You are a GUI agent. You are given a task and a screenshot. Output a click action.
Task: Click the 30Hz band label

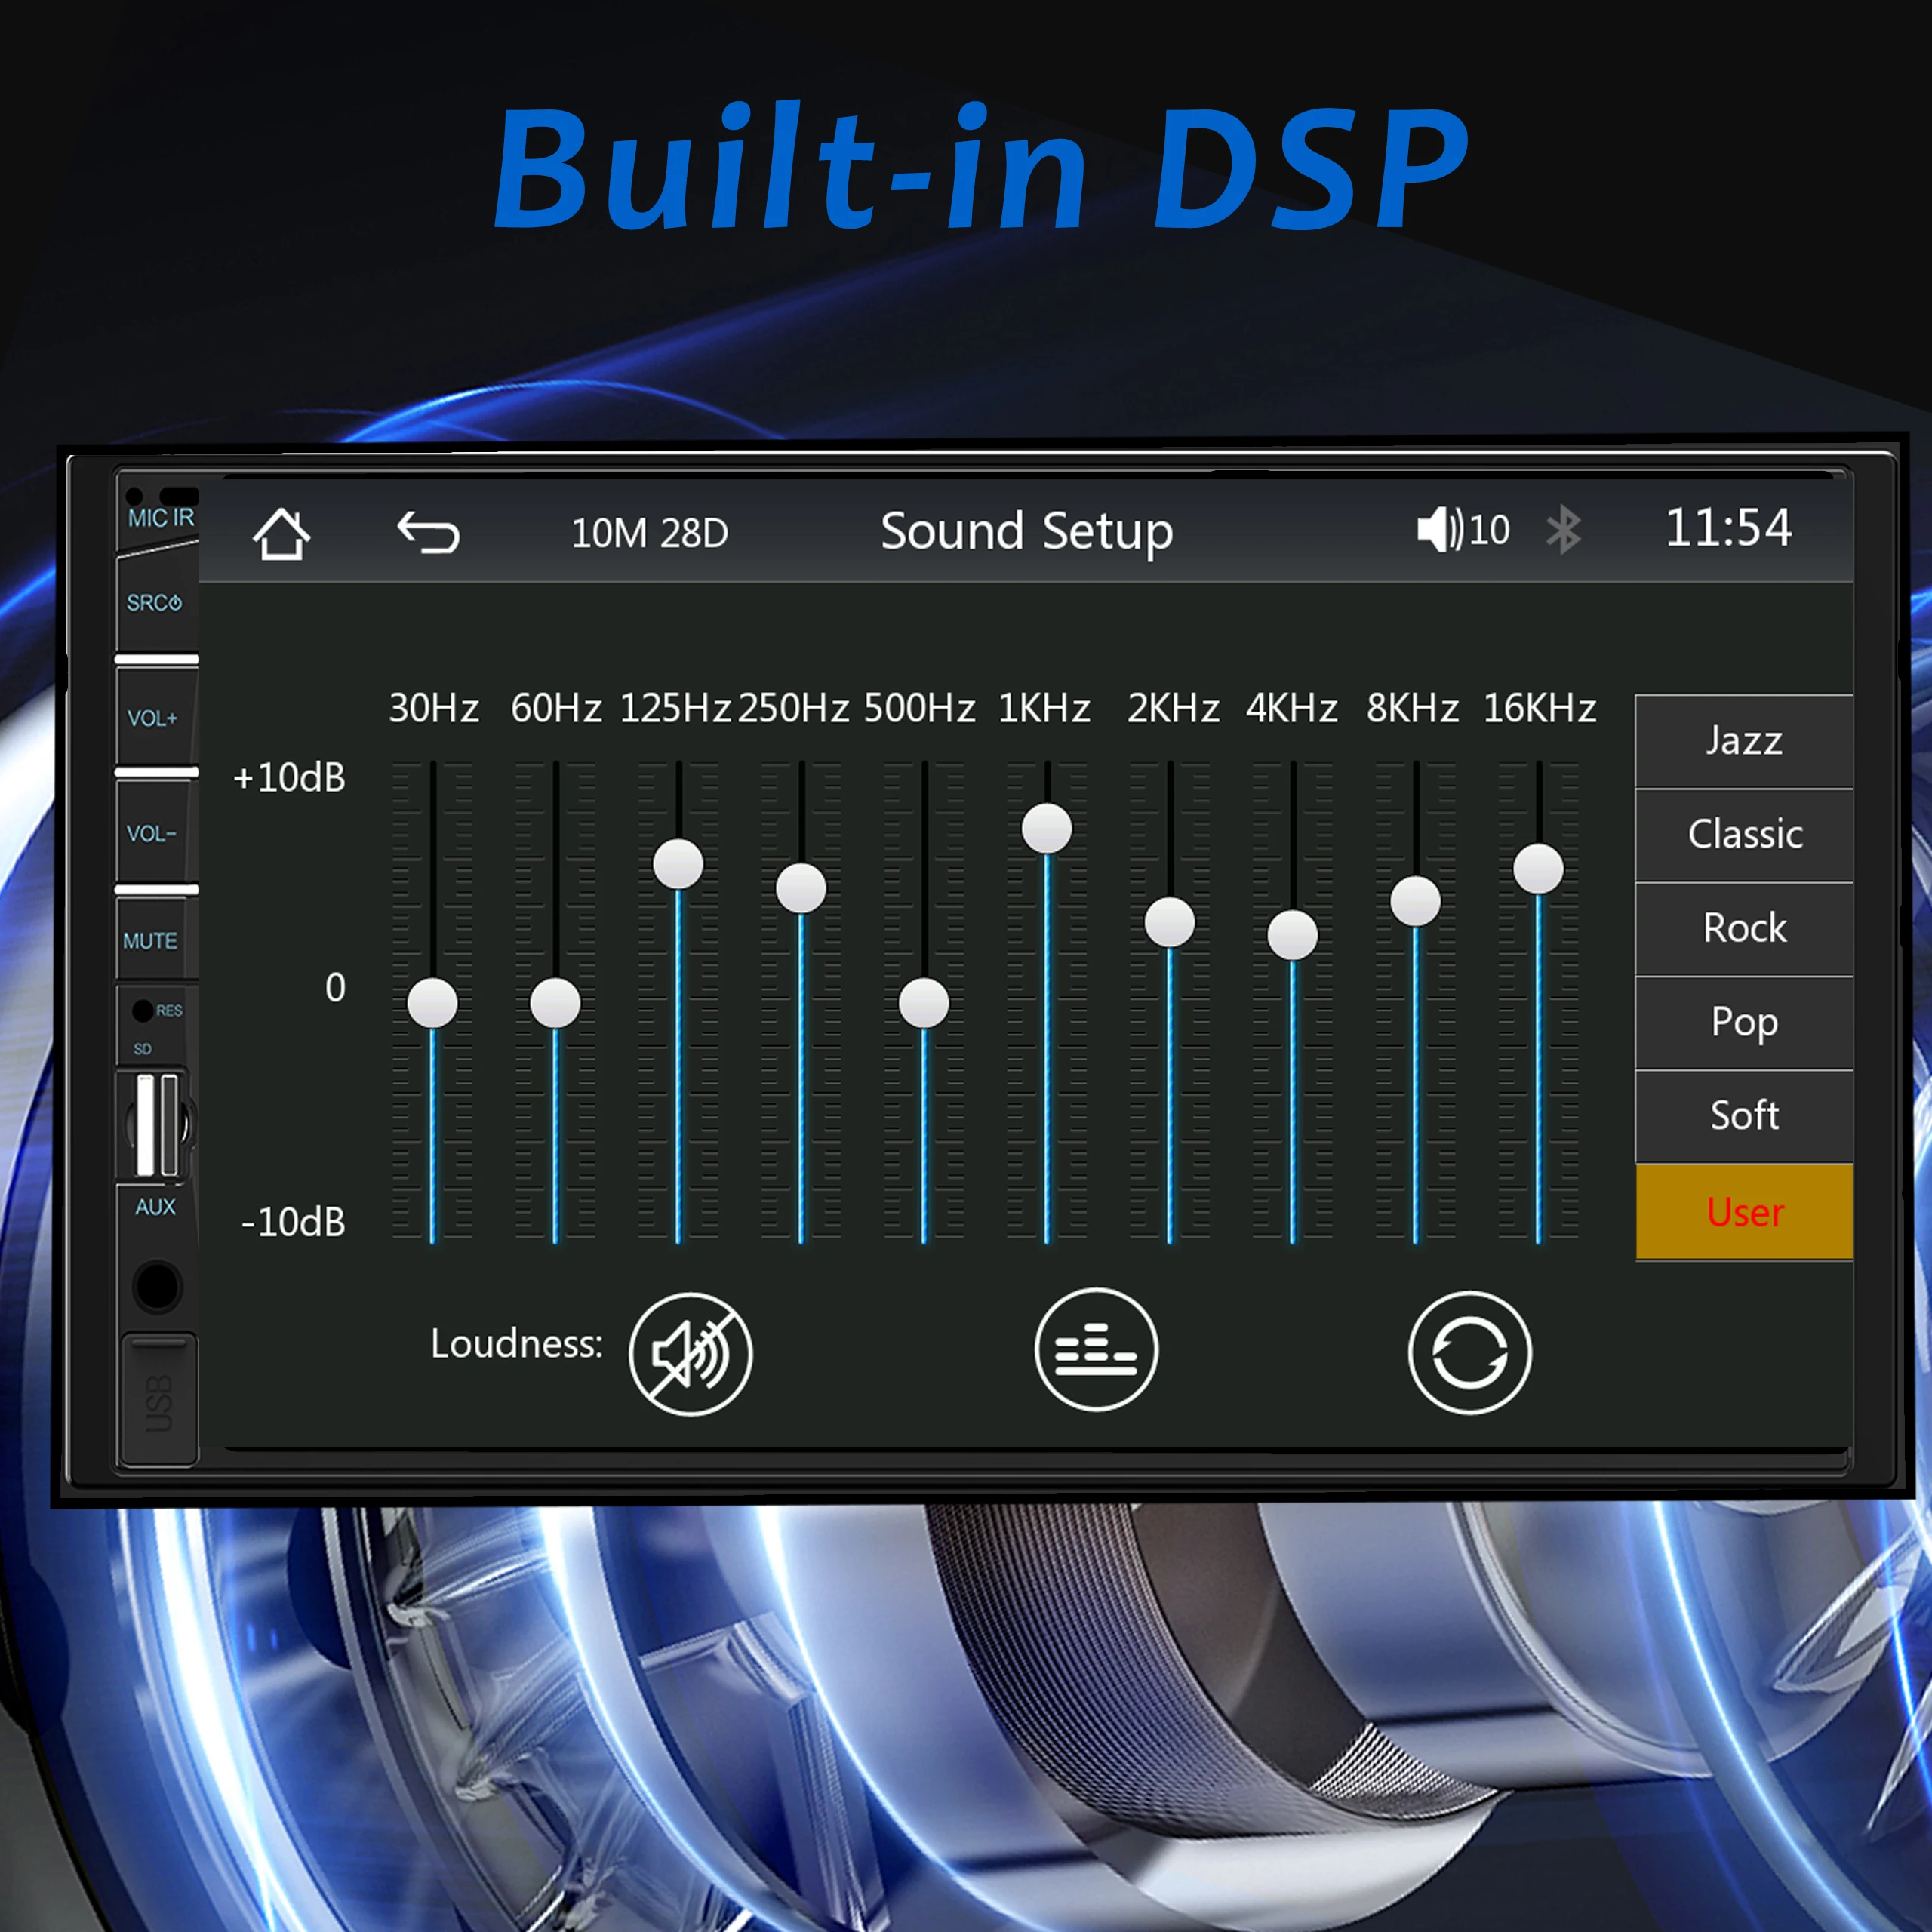pos(434,708)
